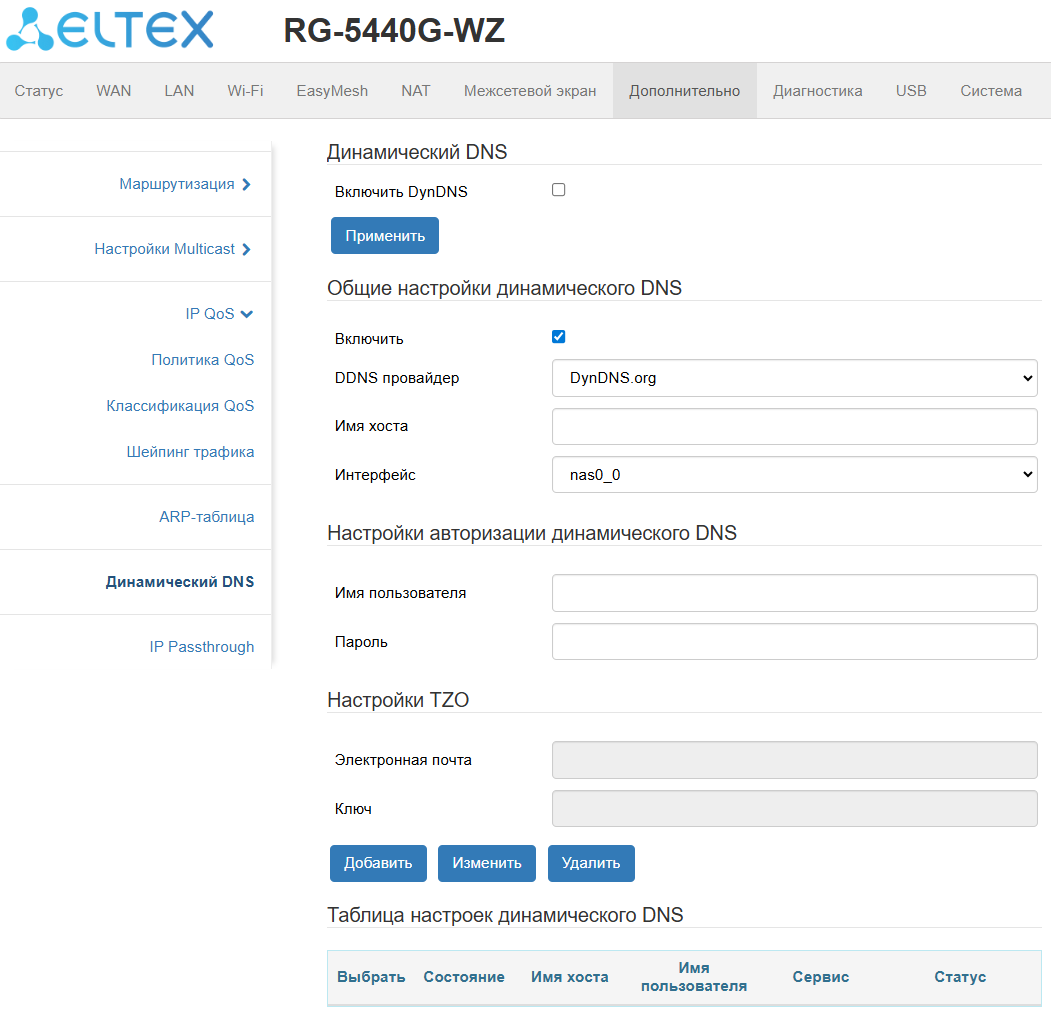Screen dimensions: 1051x1015
Task: Open the USB tab
Action: 911,91
